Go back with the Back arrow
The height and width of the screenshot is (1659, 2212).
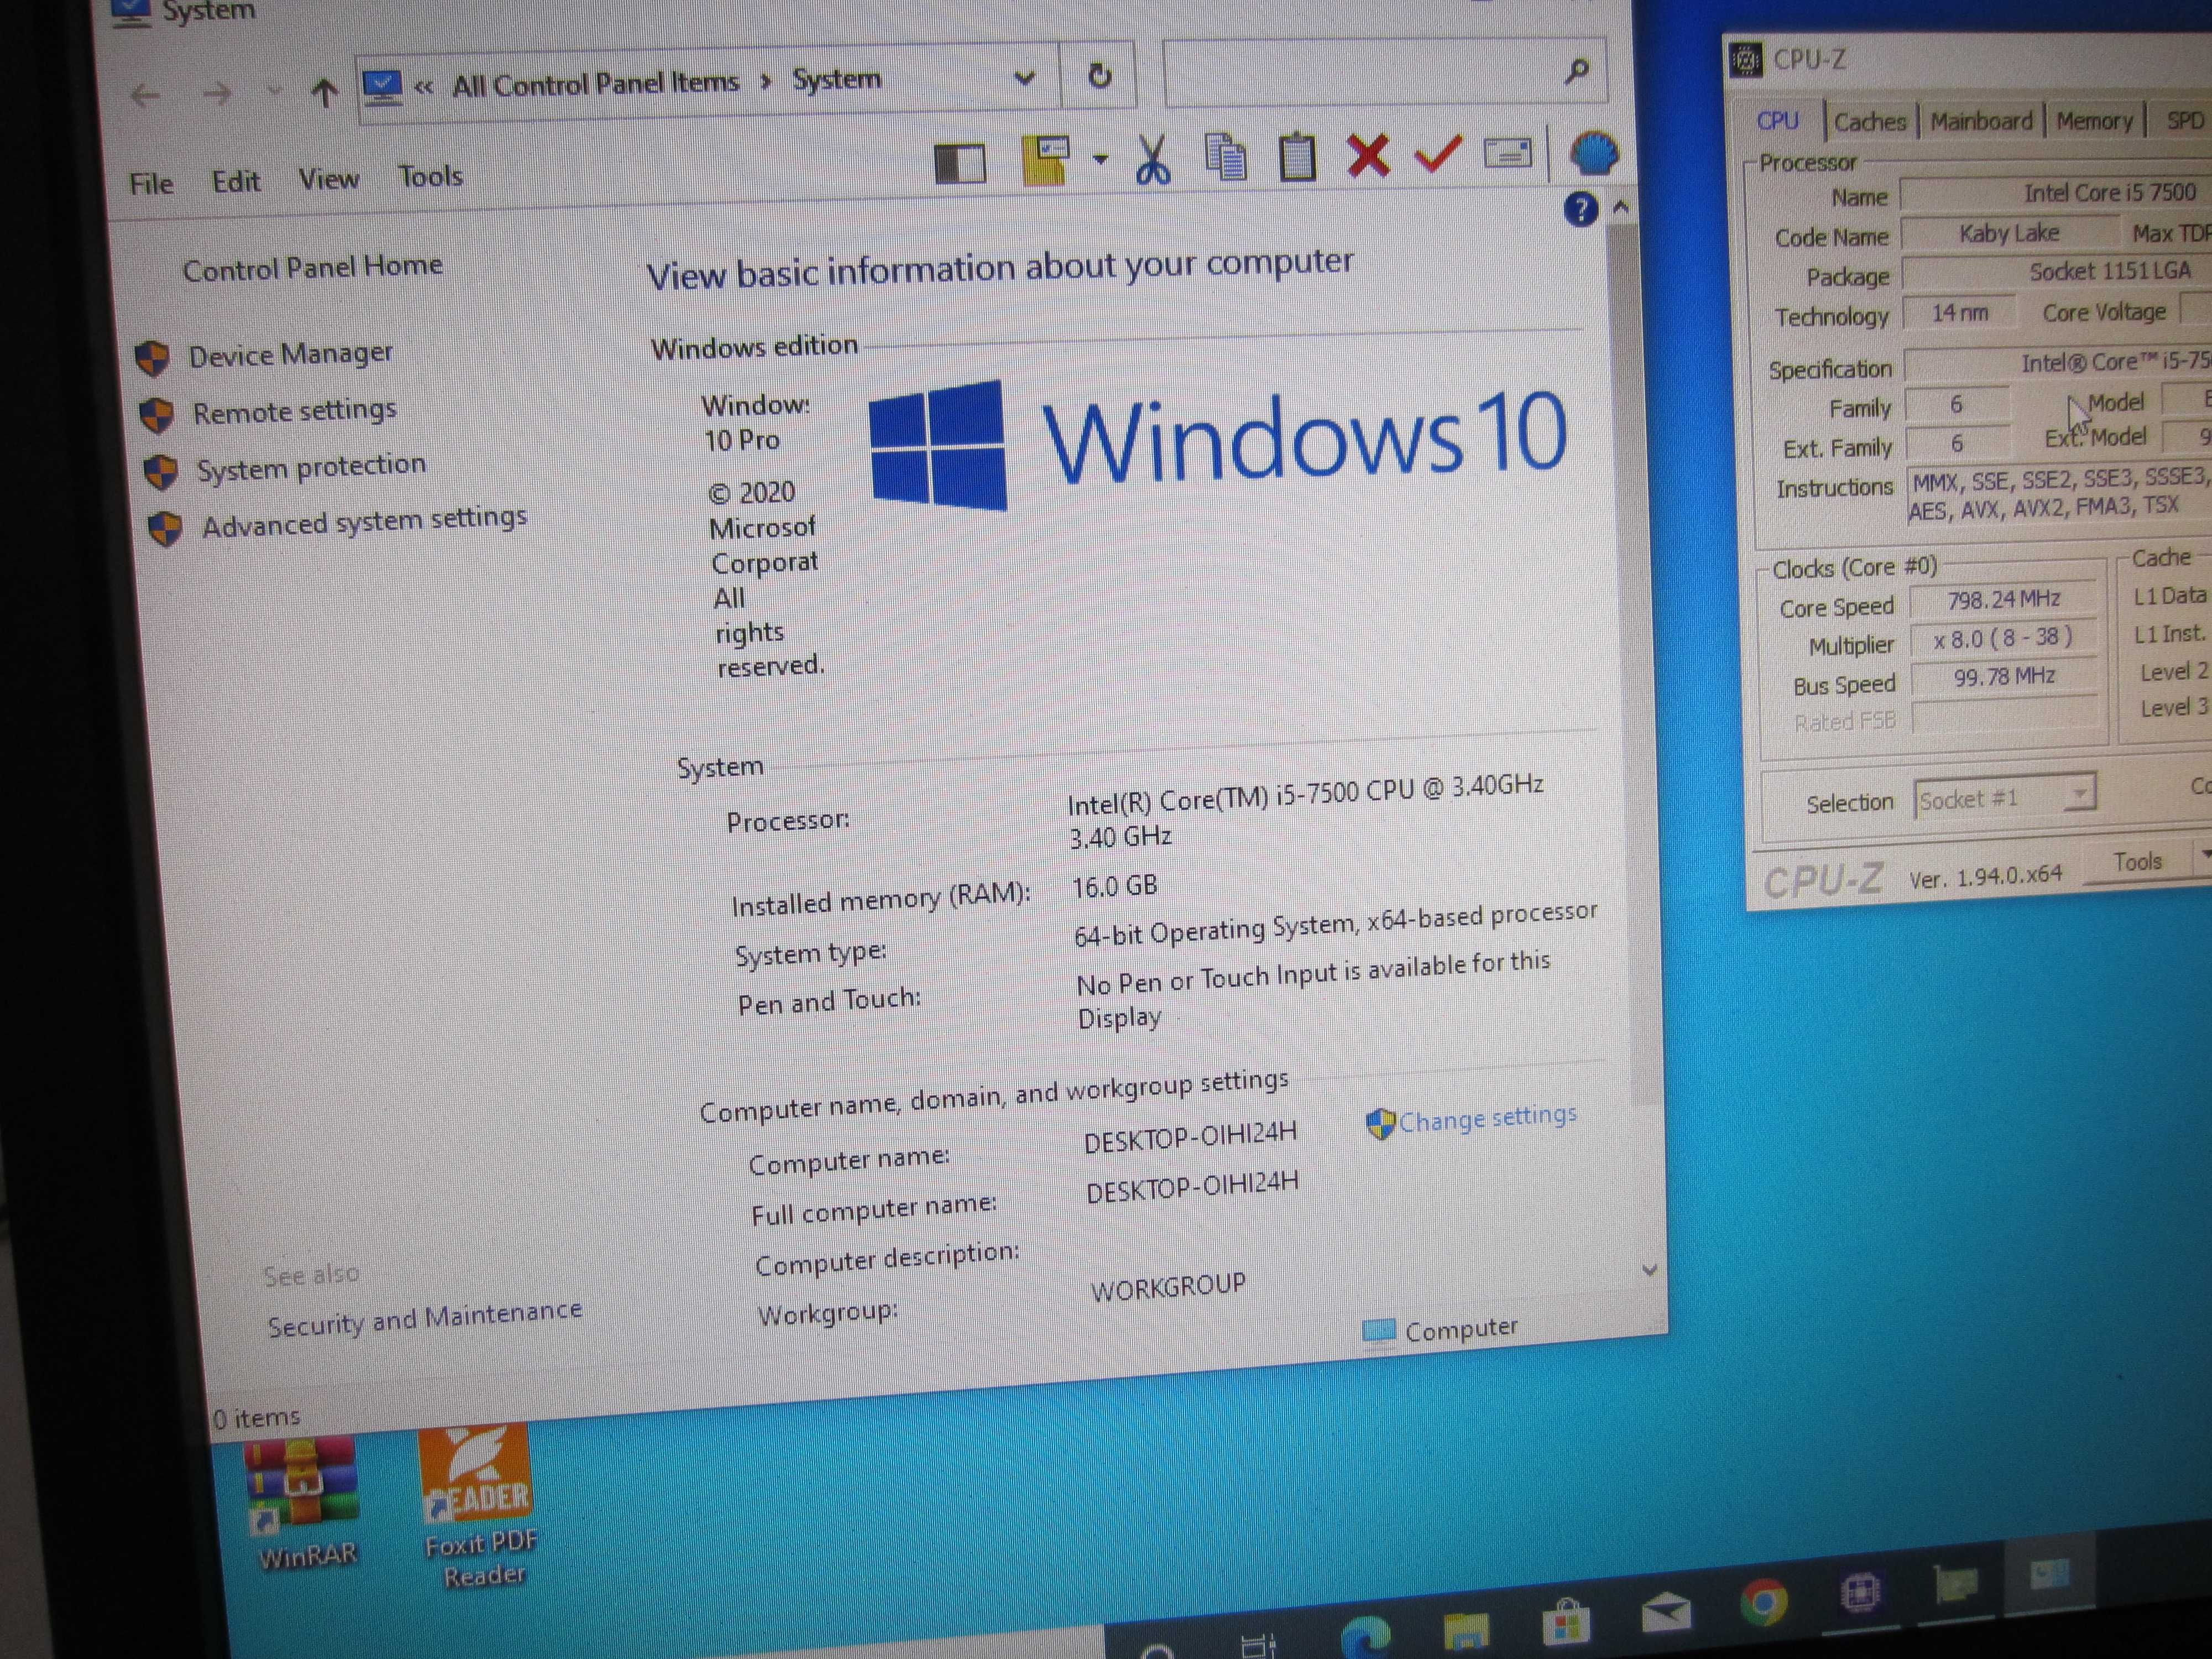pyautogui.click(x=145, y=96)
